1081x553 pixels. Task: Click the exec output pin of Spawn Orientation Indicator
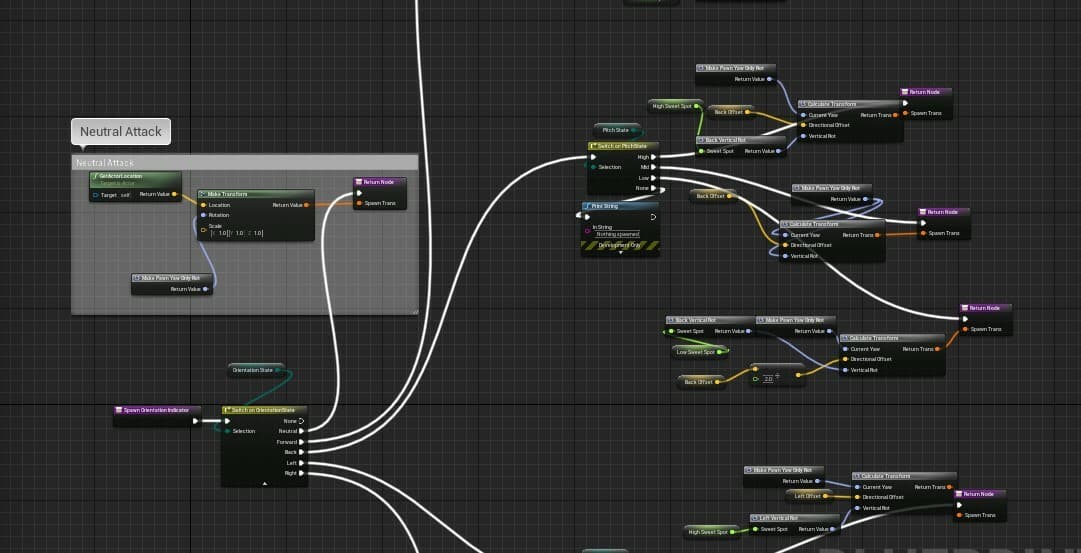tap(196, 421)
